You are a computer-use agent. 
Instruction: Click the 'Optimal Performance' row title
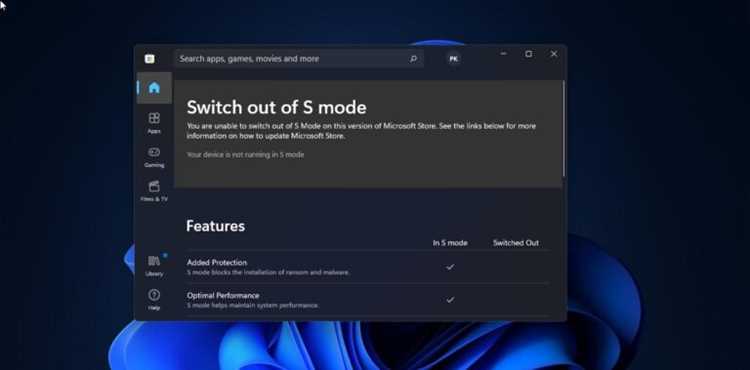click(x=223, y=295)
